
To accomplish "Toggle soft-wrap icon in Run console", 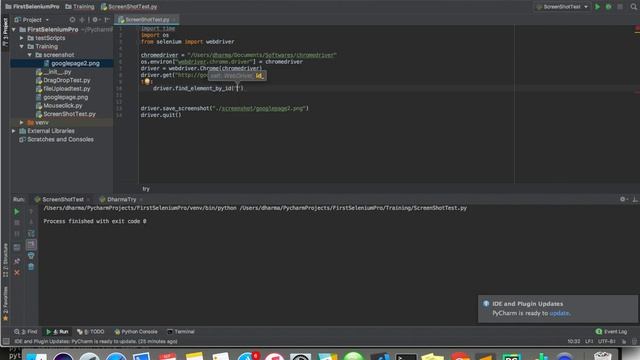I will (x=31, y=233).
